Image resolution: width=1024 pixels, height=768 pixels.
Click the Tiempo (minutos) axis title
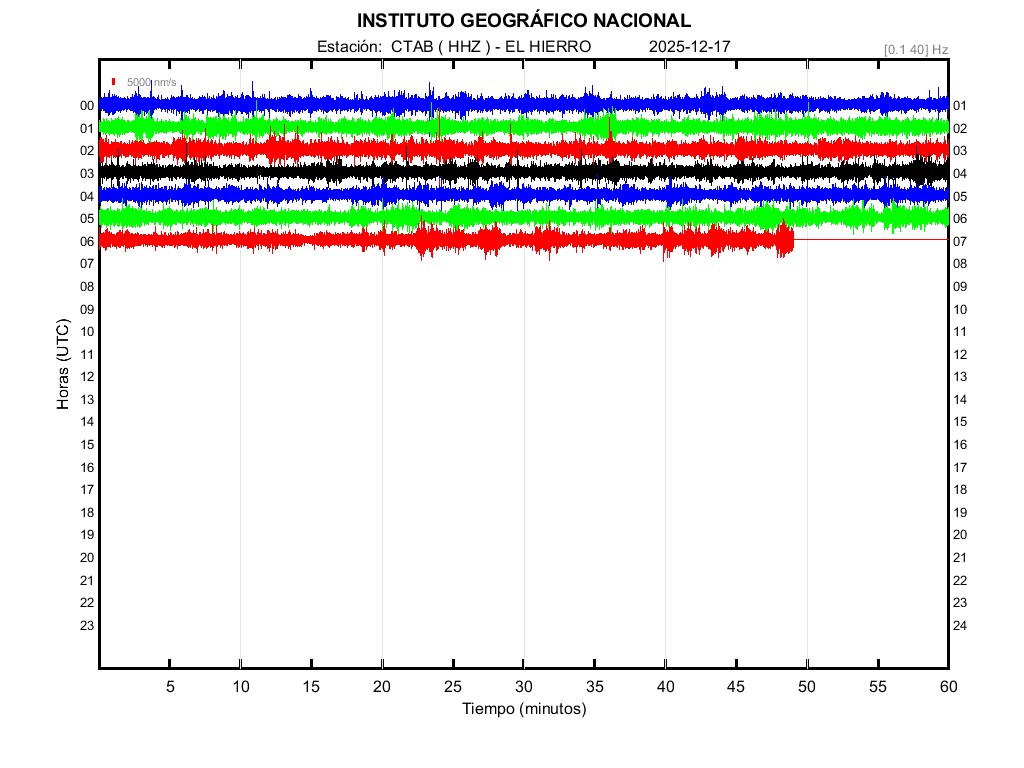523,709
